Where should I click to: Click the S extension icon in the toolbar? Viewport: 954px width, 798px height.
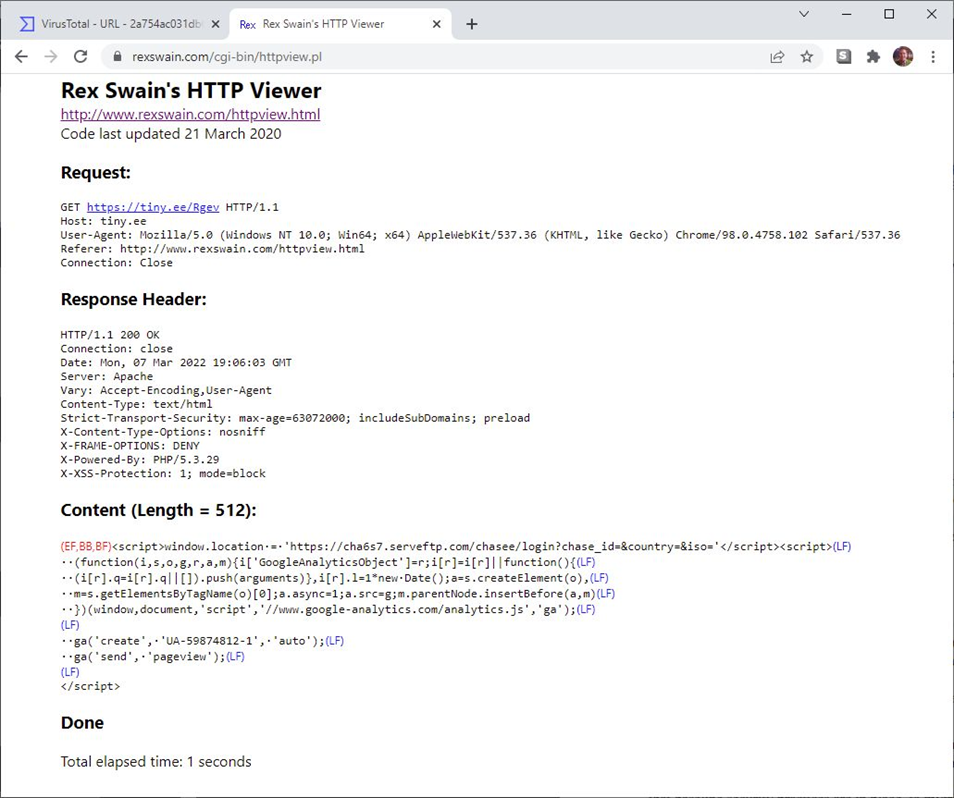point(844,57)
